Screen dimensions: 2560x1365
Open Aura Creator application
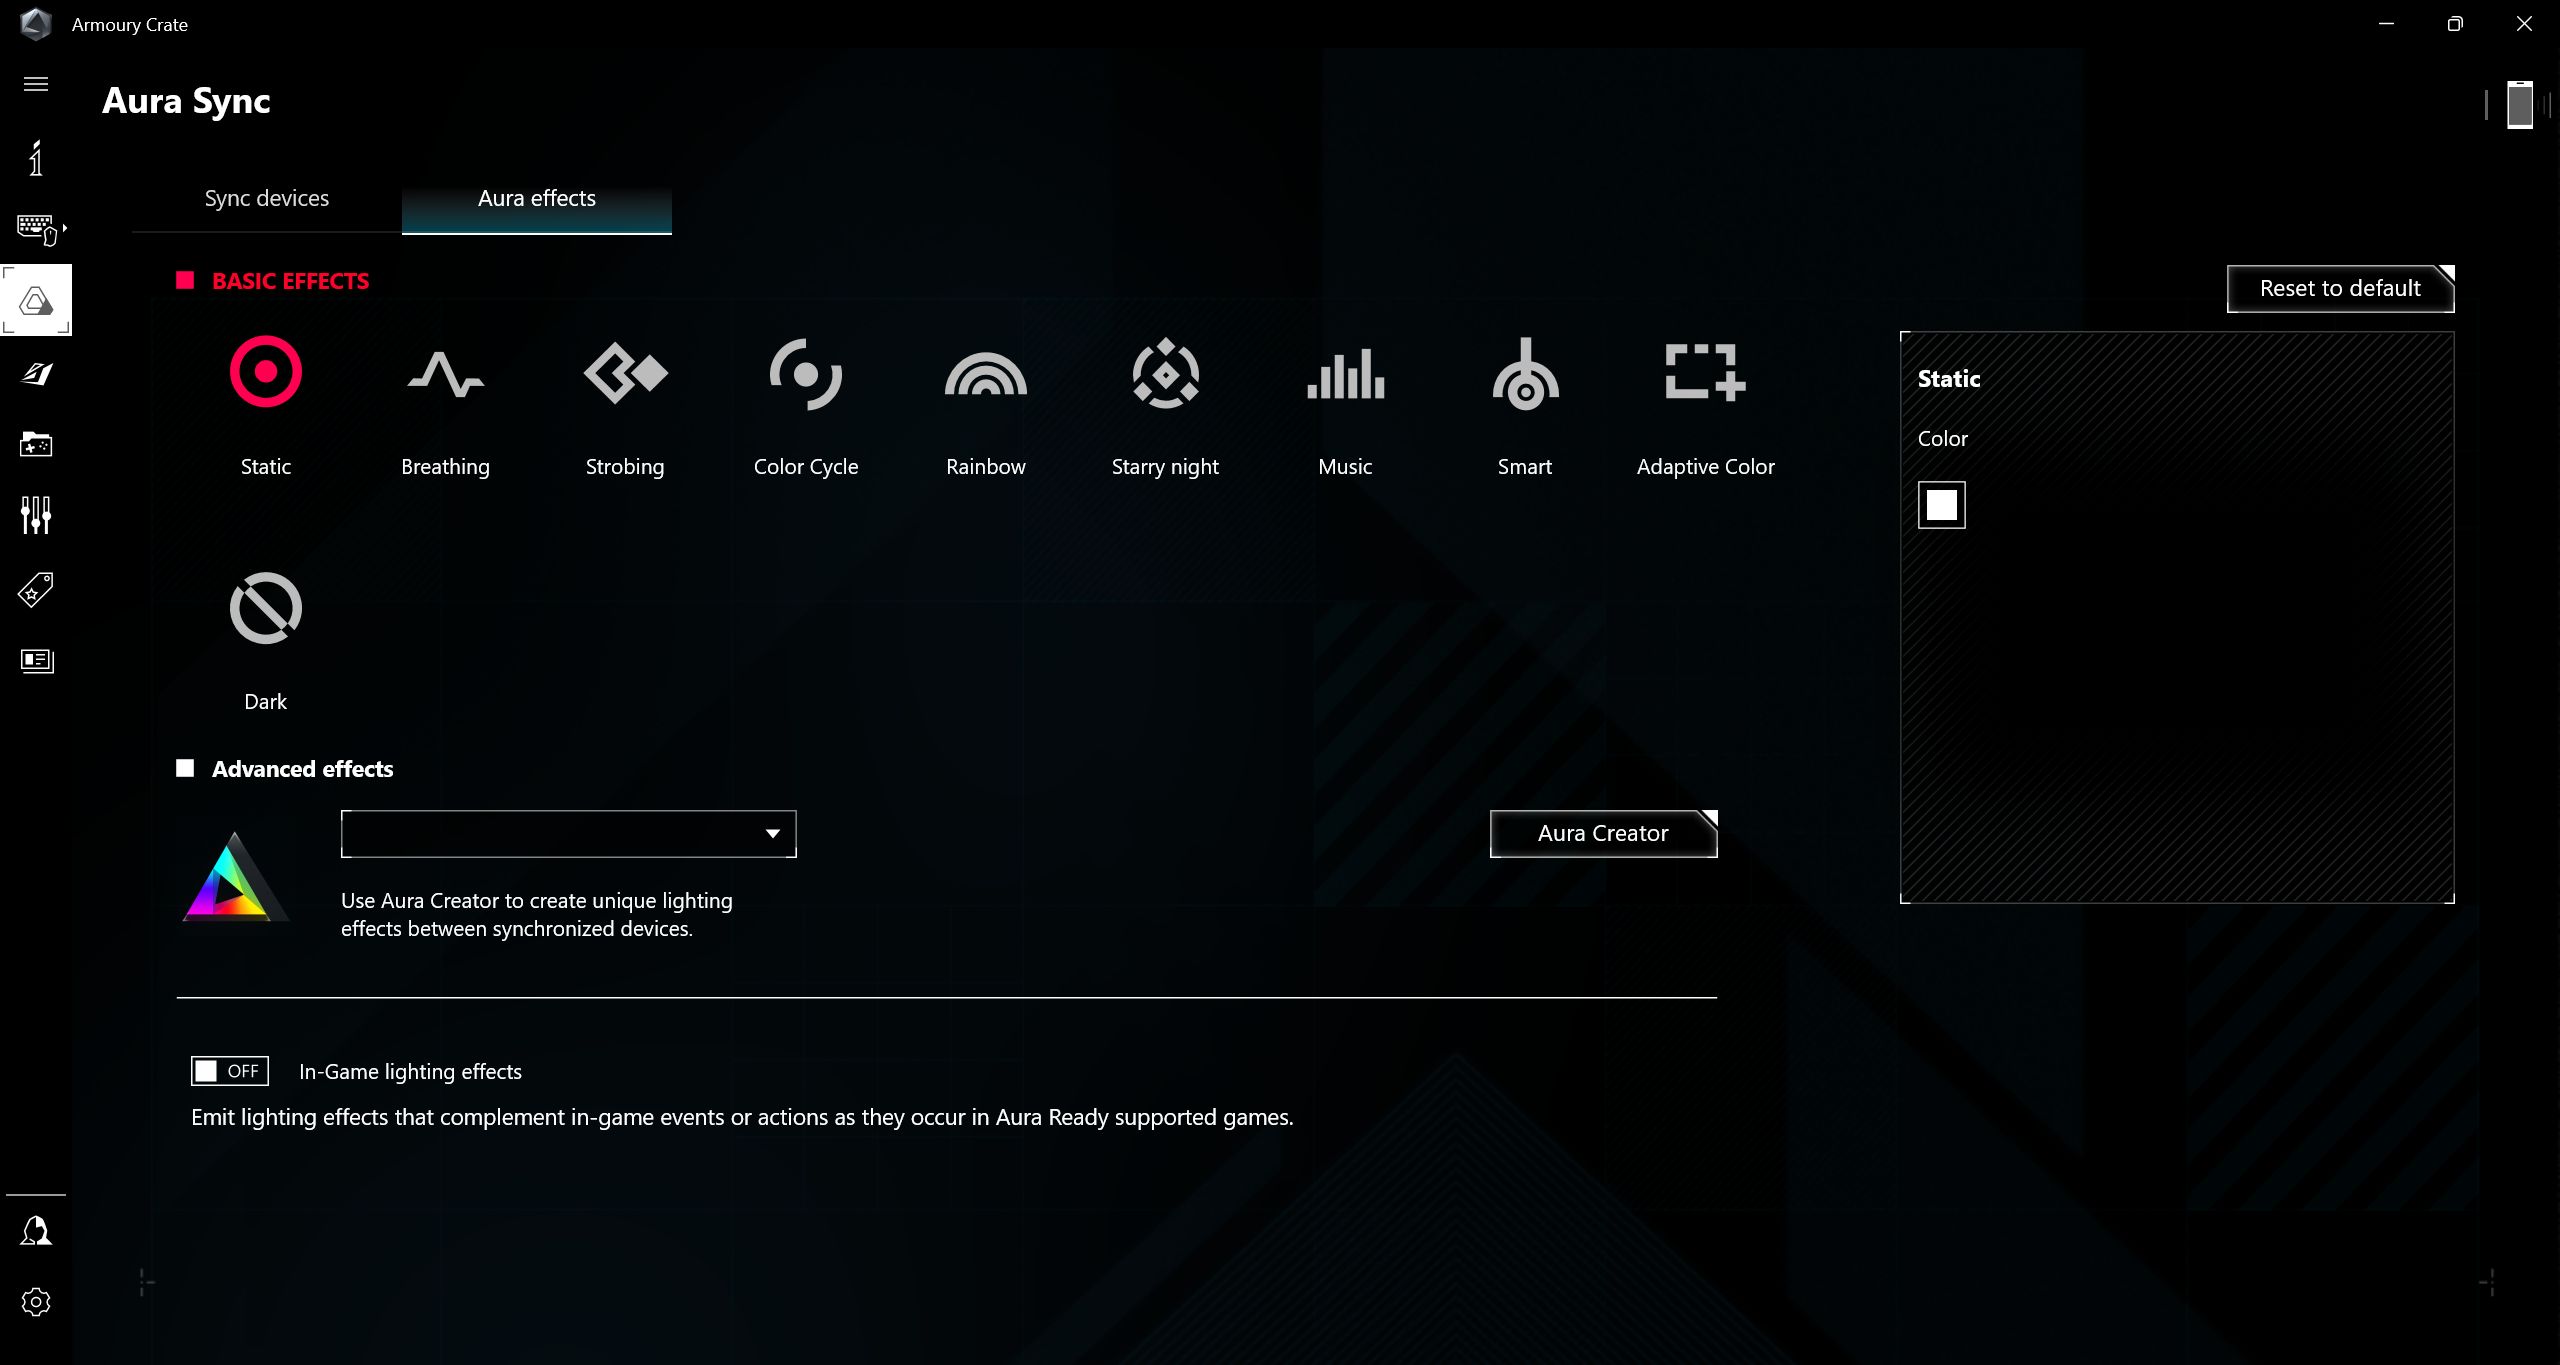pyautogui.click(x=1602, y=832)
